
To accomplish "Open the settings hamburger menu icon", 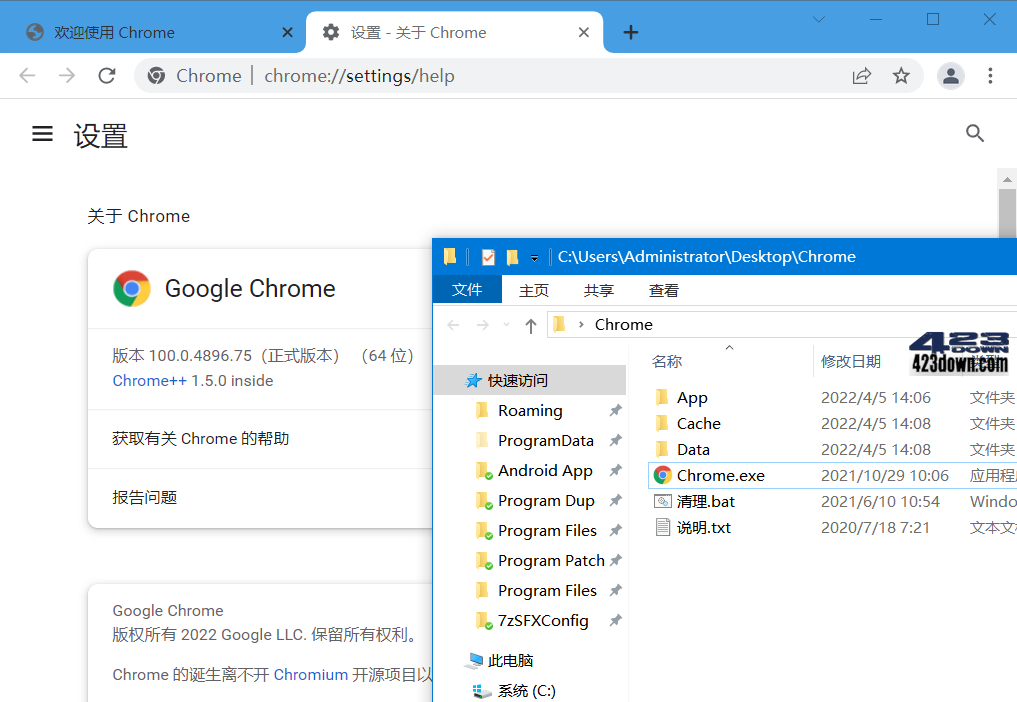I will (42, 134).
